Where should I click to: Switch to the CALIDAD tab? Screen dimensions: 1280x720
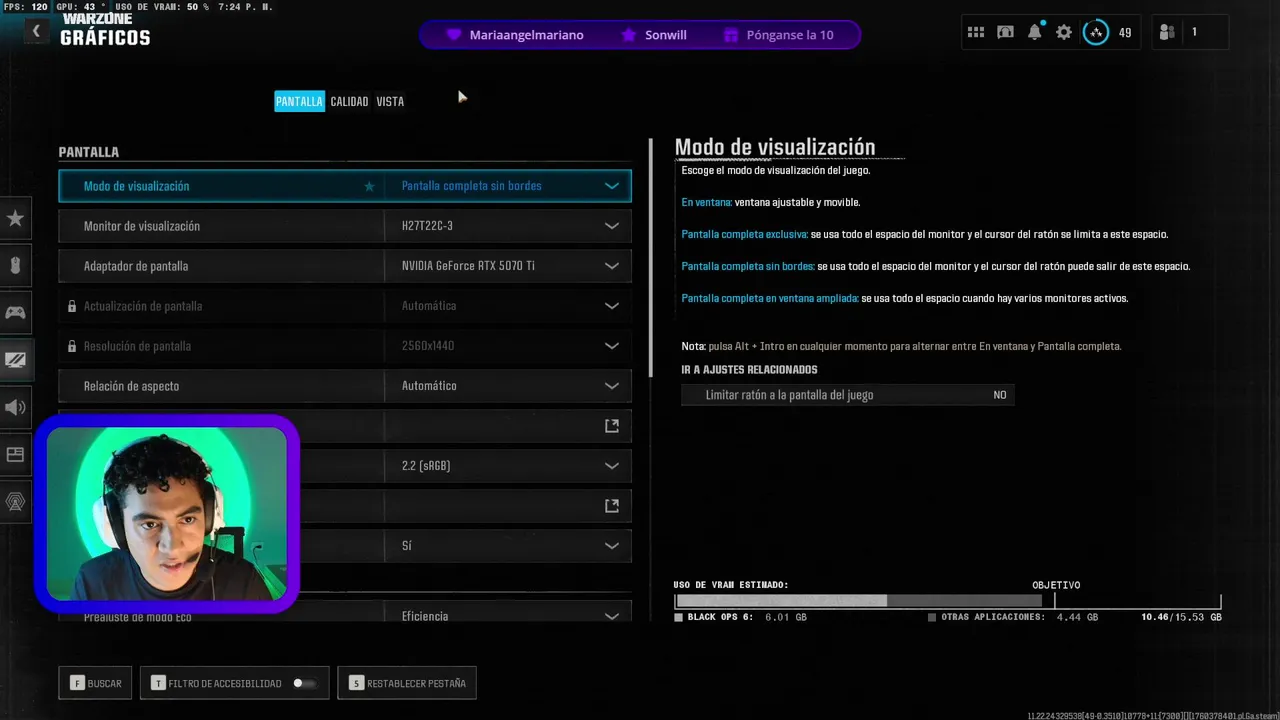349,101
